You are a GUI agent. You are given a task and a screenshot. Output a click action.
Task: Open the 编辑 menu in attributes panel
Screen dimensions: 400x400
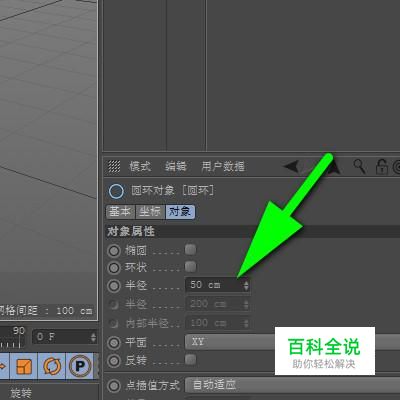click(176, 166)
